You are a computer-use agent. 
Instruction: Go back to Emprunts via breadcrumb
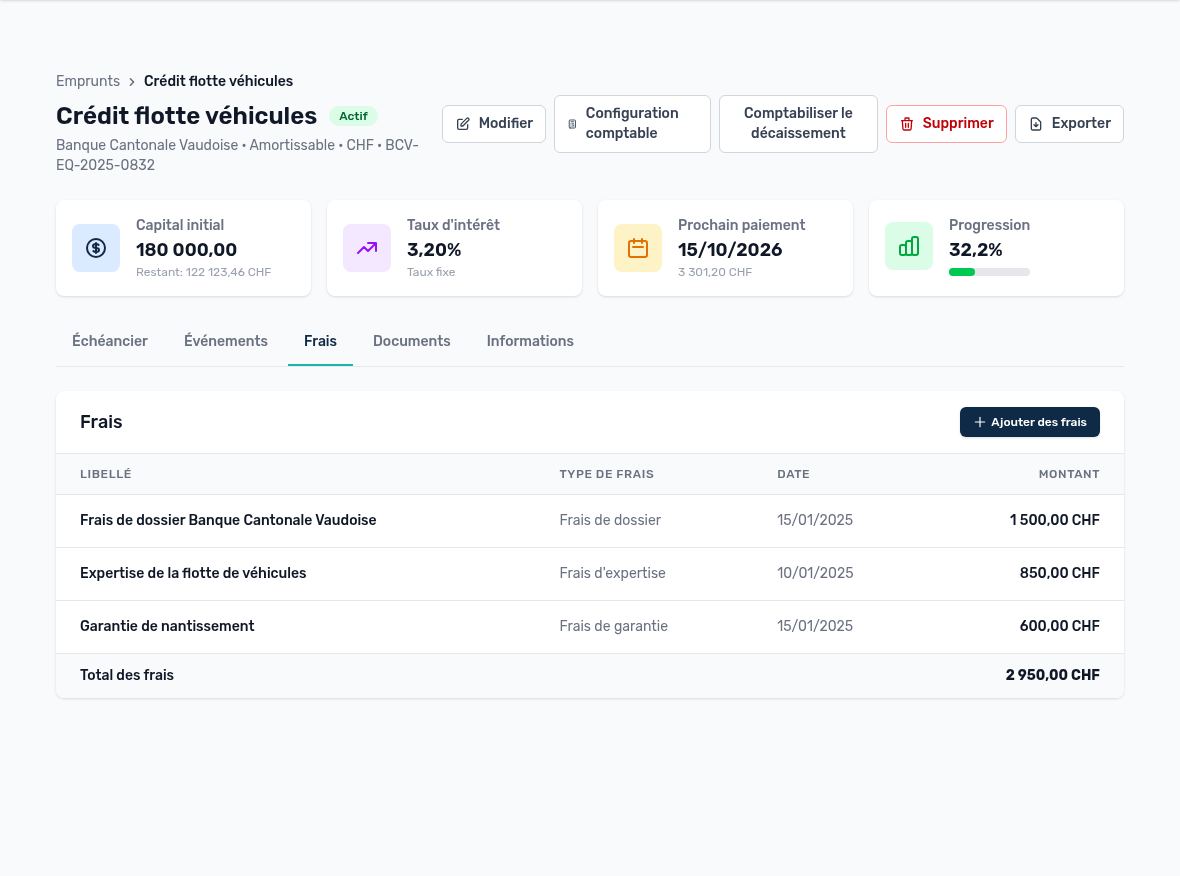pyautogui.click(x=88, y=81)
